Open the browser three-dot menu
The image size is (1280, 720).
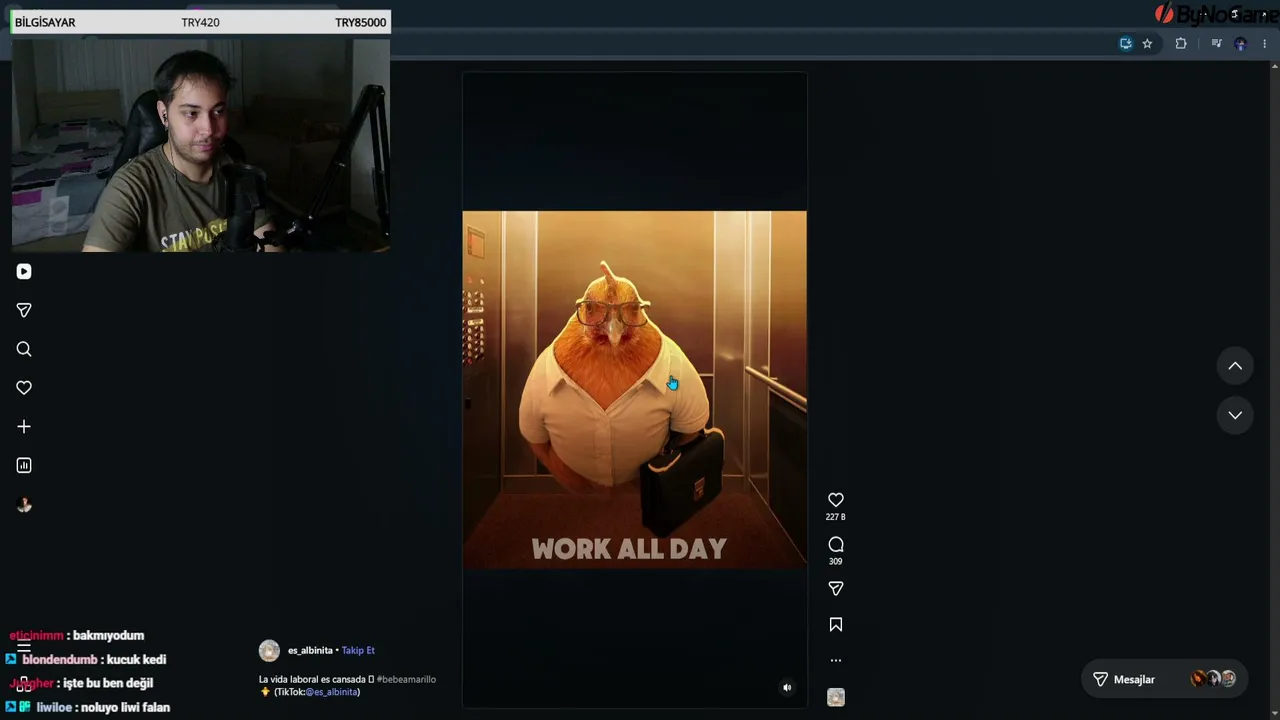[x=1266, y=43]
